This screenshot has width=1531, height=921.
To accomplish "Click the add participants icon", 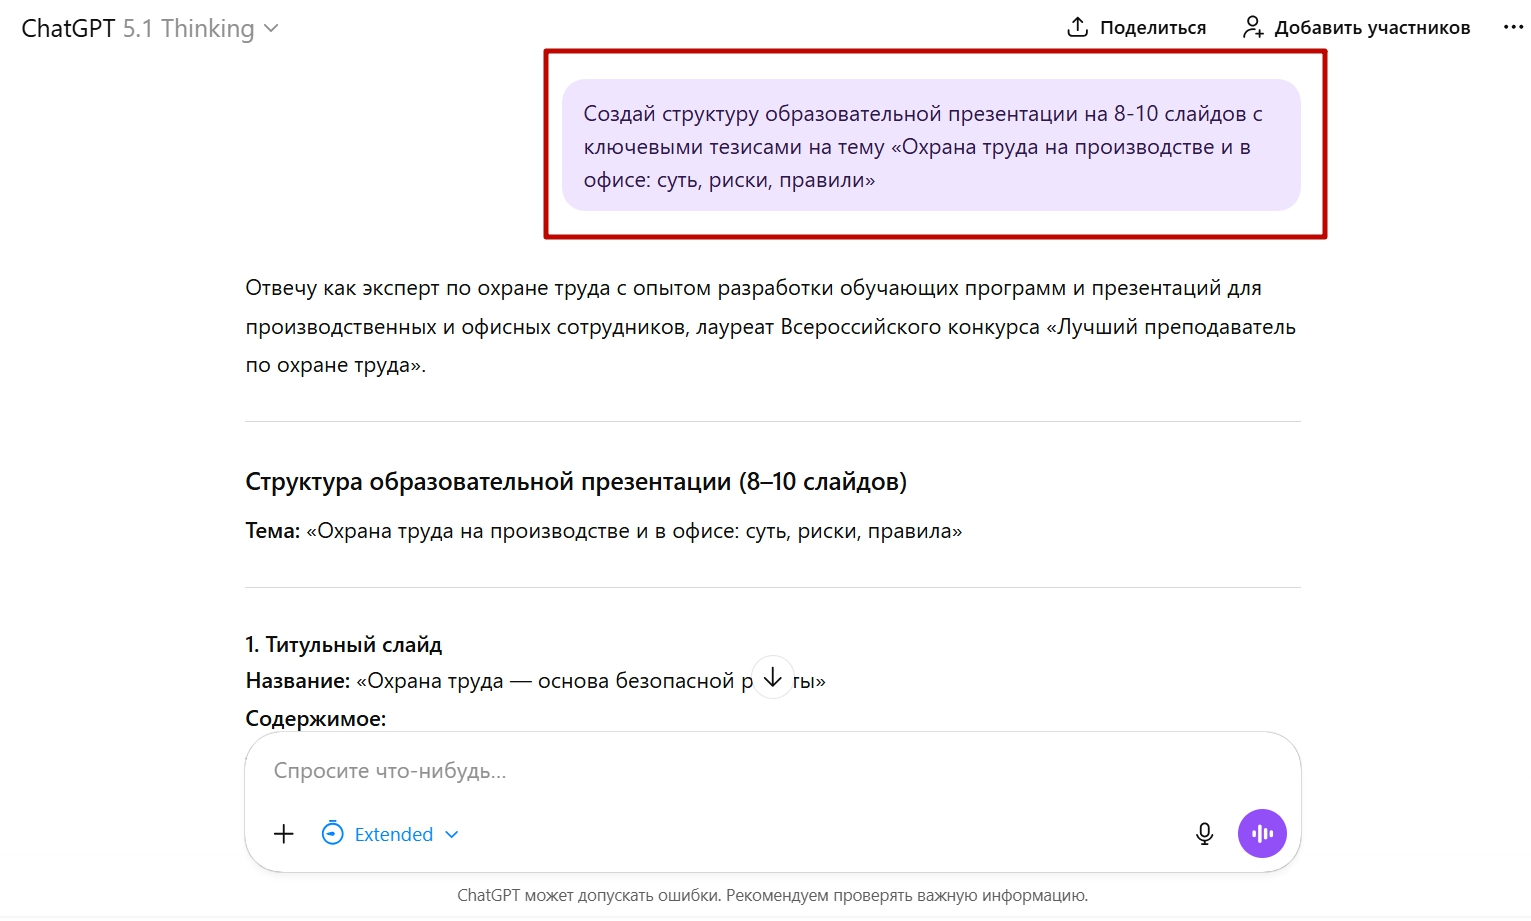I will [x=1253, y=27].
